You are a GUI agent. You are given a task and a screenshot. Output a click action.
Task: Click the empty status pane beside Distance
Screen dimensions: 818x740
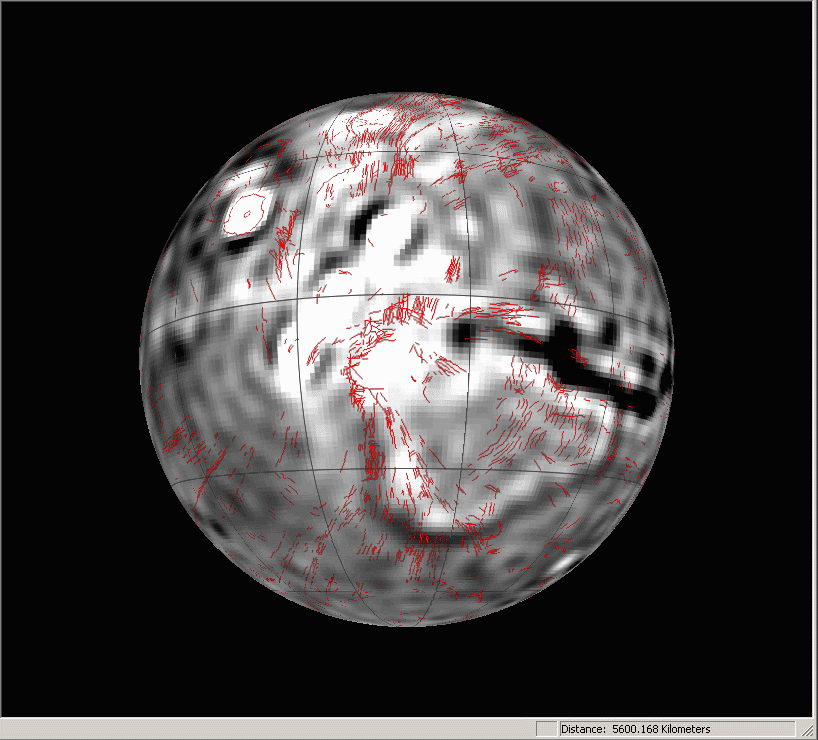click(x=546, y=729)
